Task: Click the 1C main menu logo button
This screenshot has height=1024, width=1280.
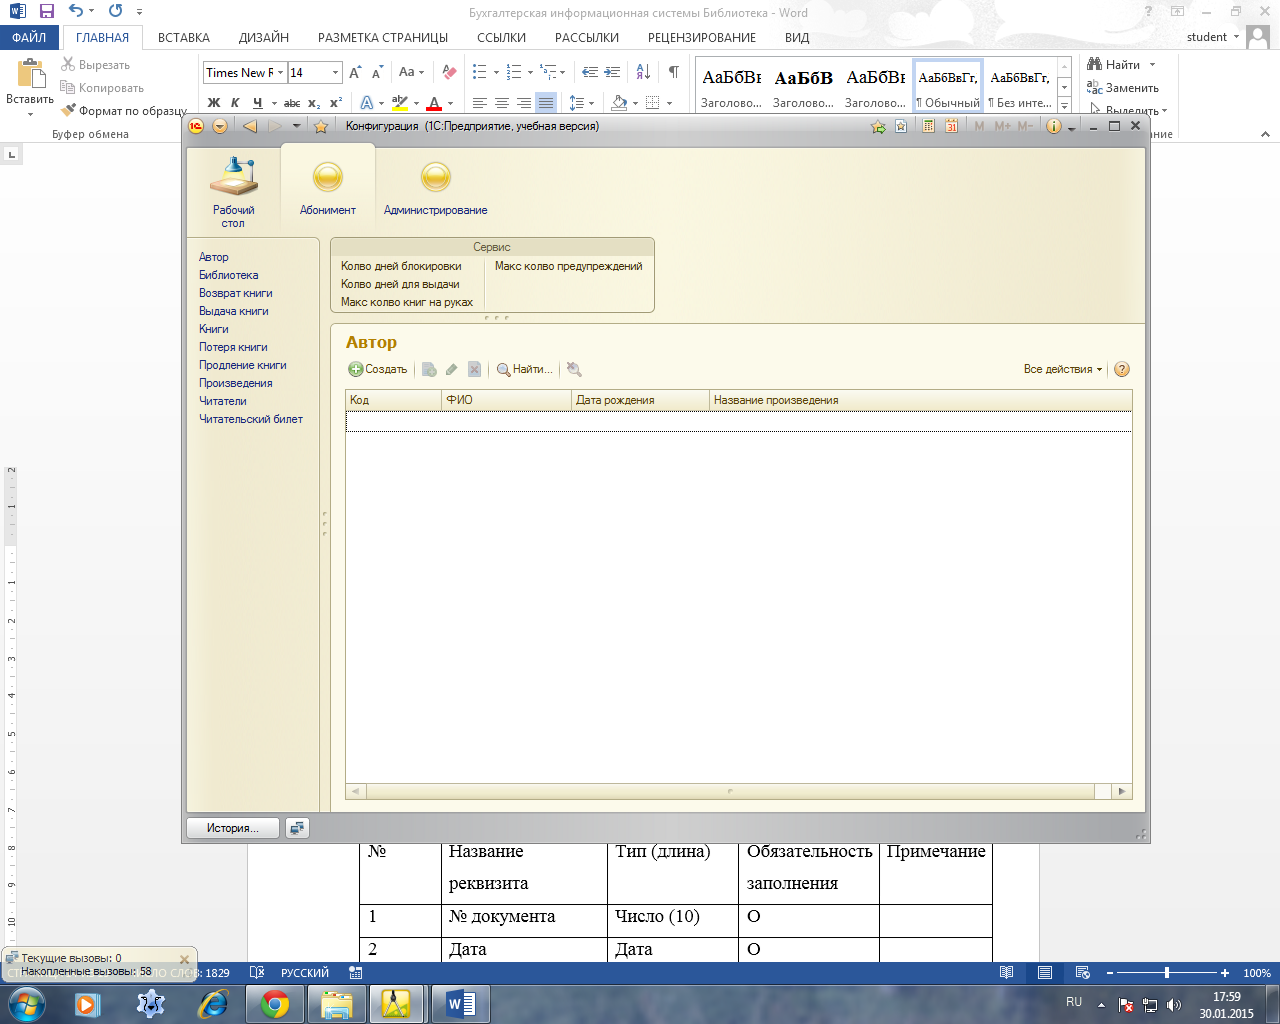Action: [197, 126]
